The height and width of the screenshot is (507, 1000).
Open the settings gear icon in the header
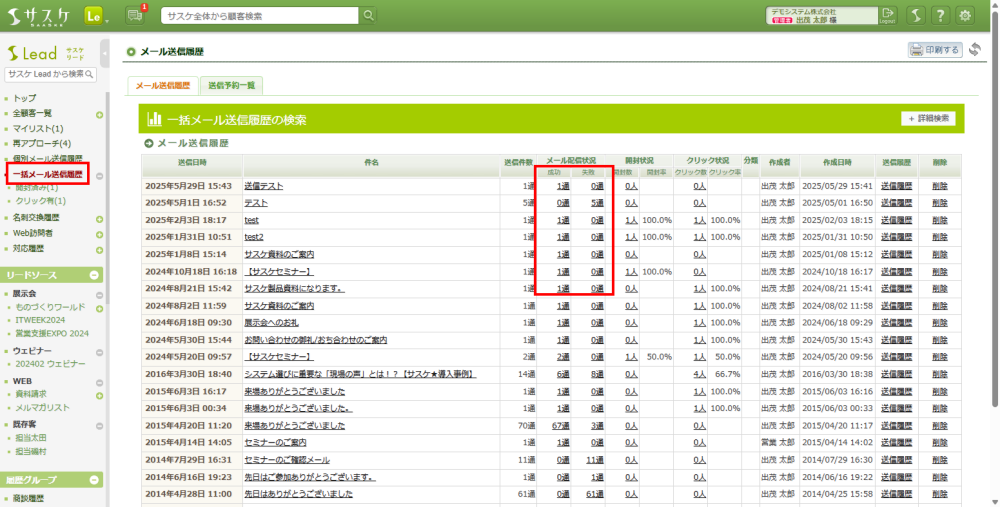[966, 16]
